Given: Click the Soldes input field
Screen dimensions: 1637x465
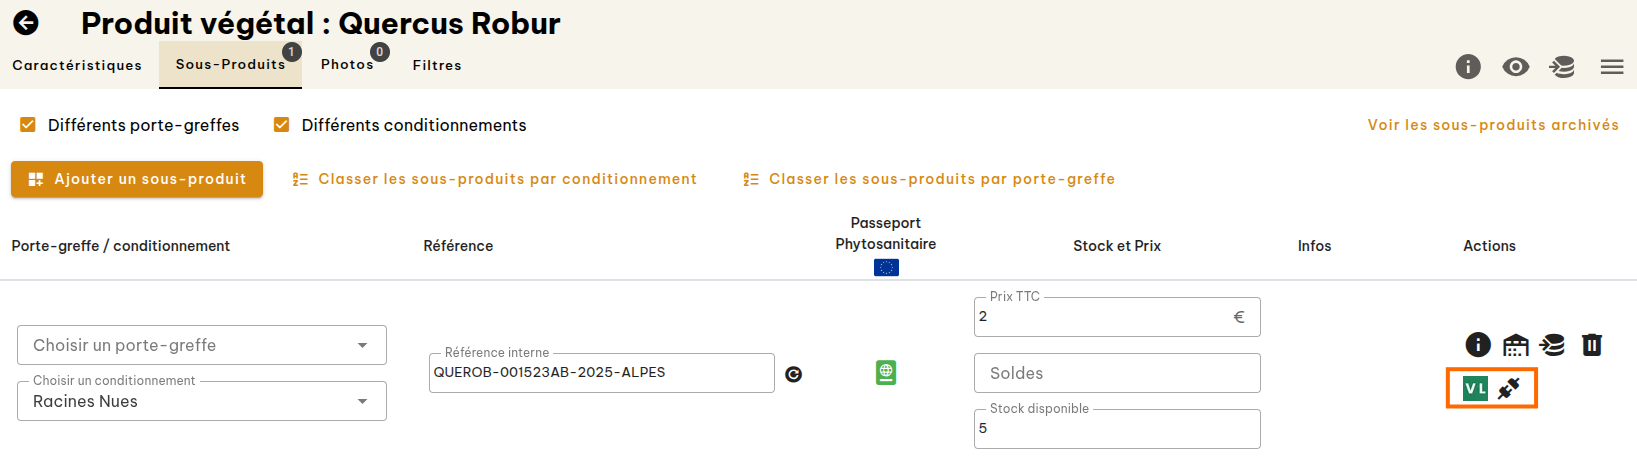Looking at the screenshot, I should [1117, 373].
